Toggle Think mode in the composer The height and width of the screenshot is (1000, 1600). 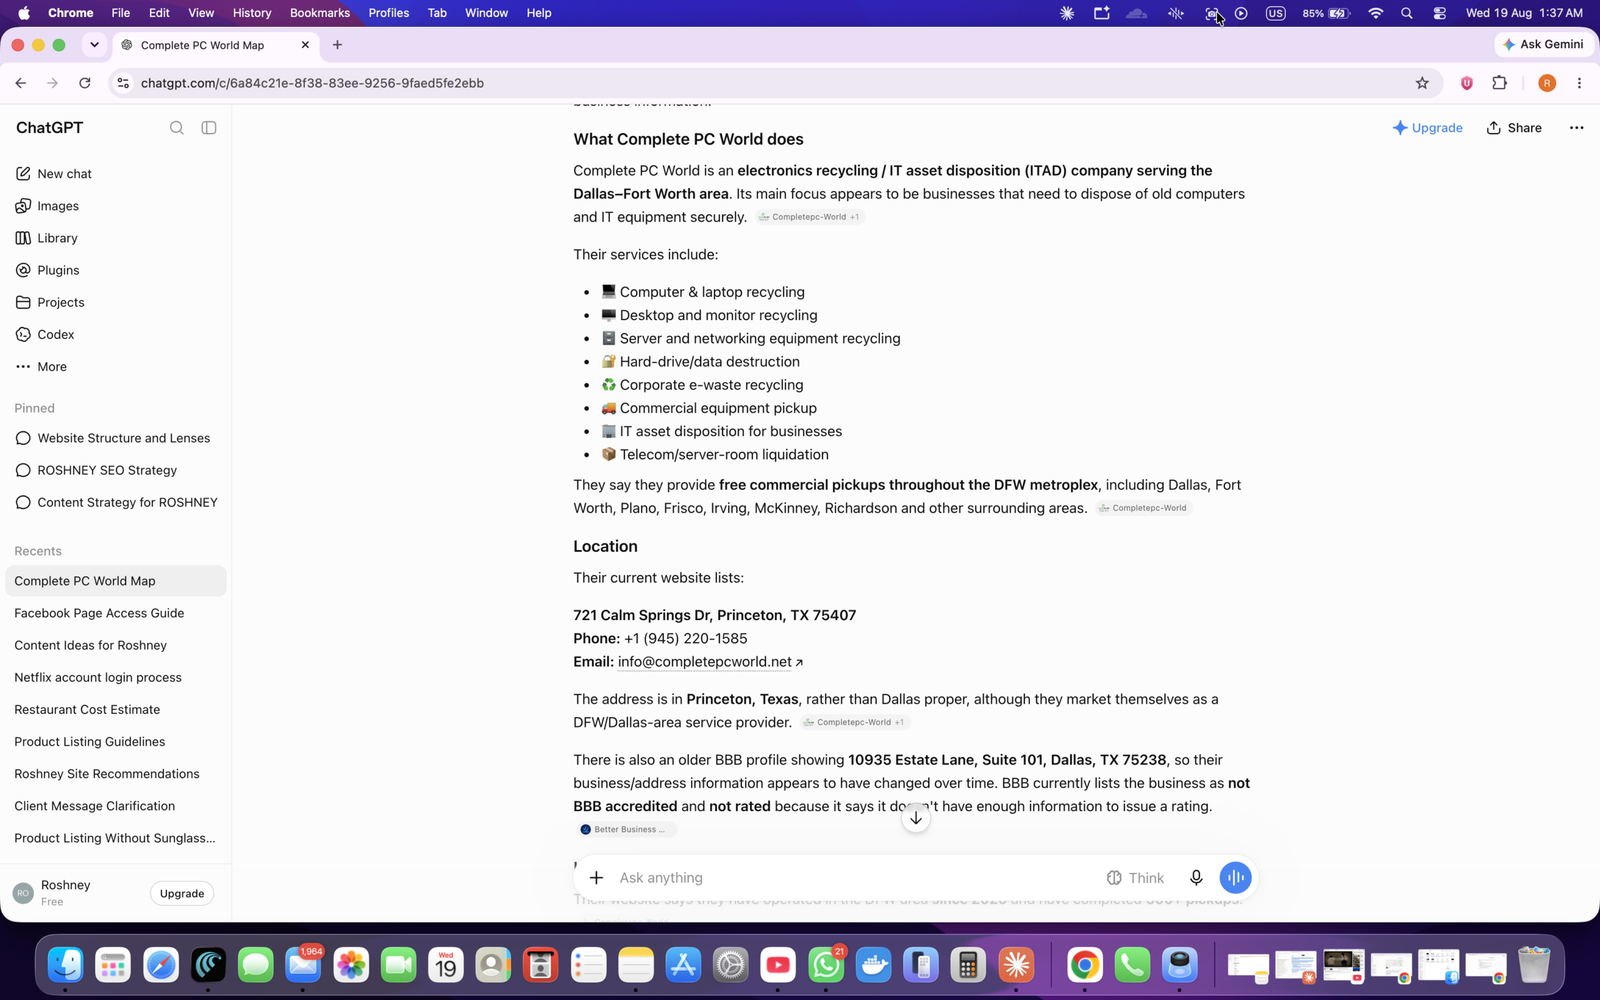(x=1135, y=878)
